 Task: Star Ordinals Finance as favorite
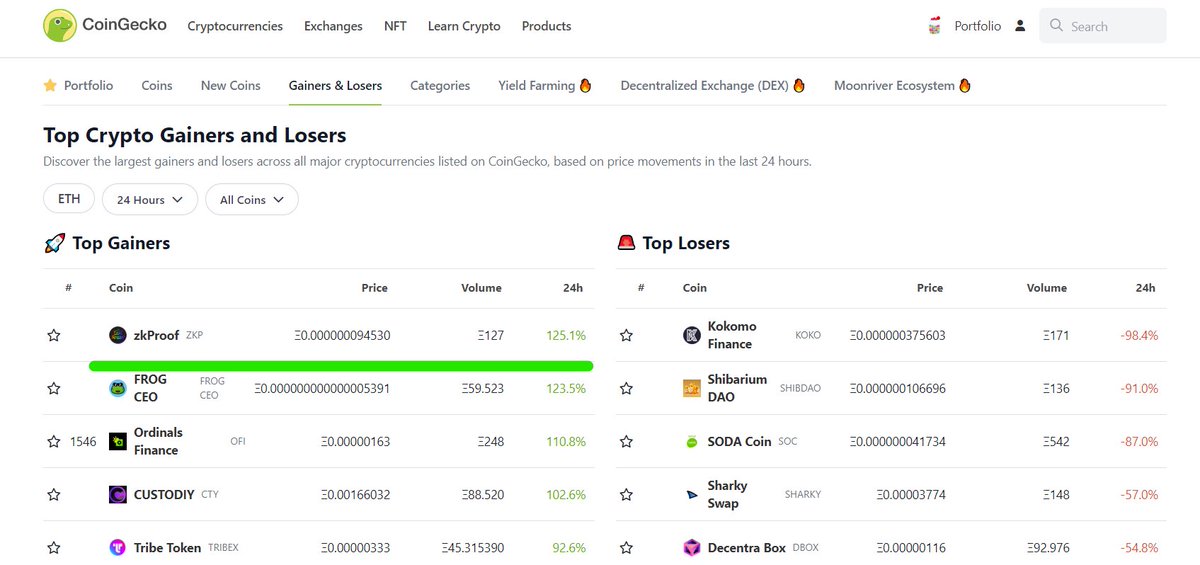54,441
